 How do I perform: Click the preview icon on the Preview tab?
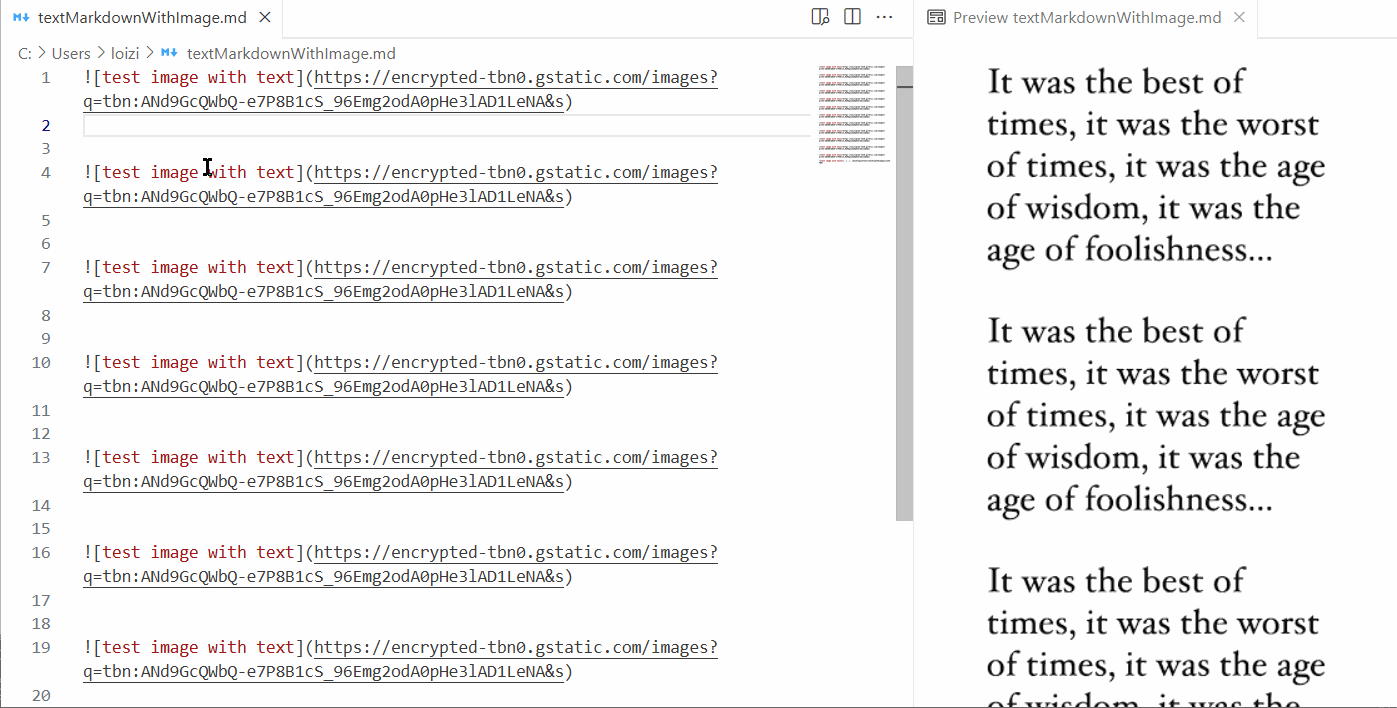pos(936,17)
